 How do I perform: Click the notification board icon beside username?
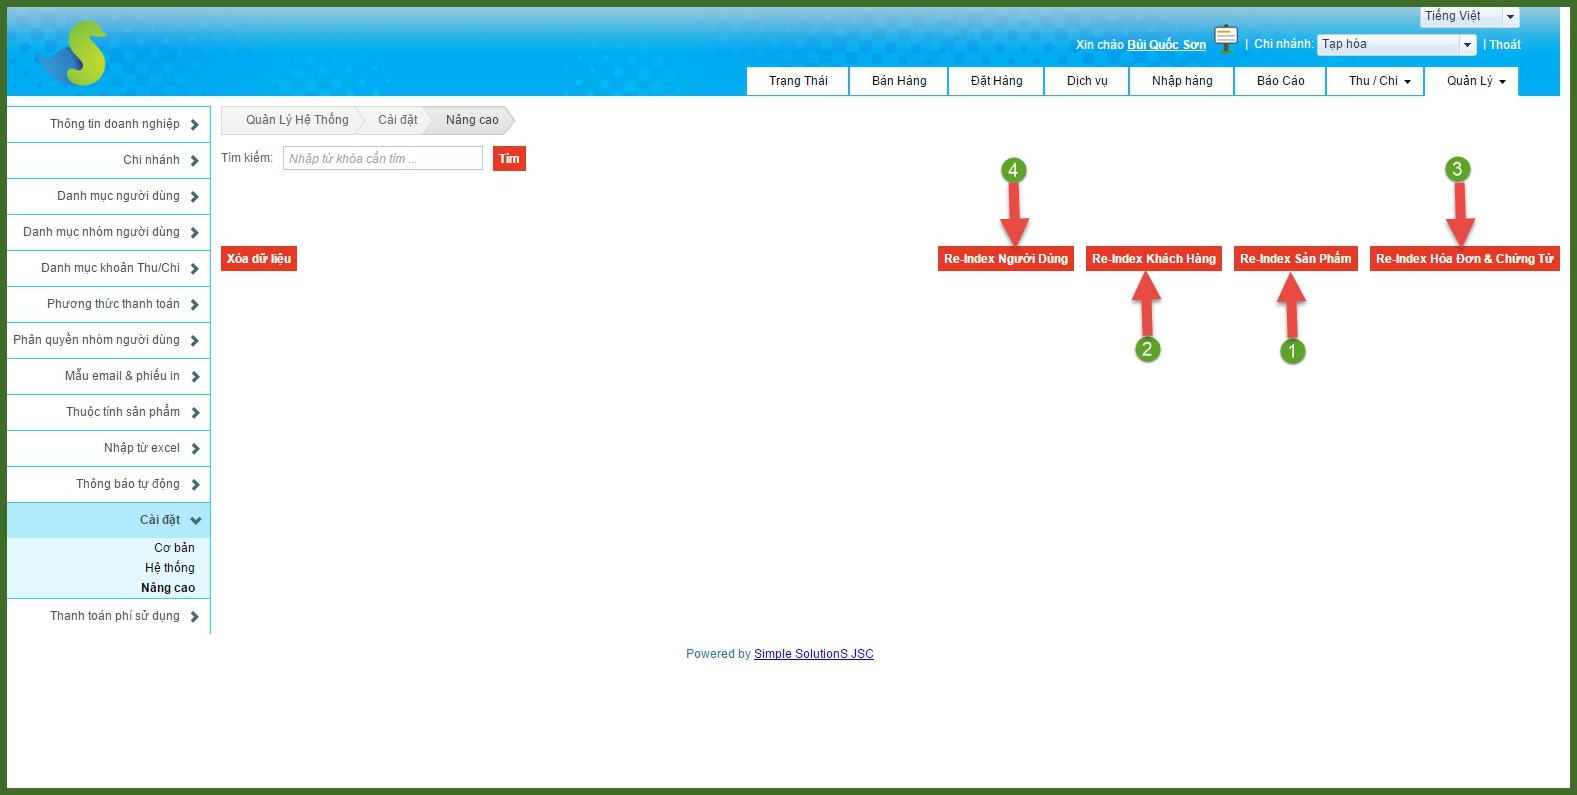pyautogui.click(x=1226, y=39)
